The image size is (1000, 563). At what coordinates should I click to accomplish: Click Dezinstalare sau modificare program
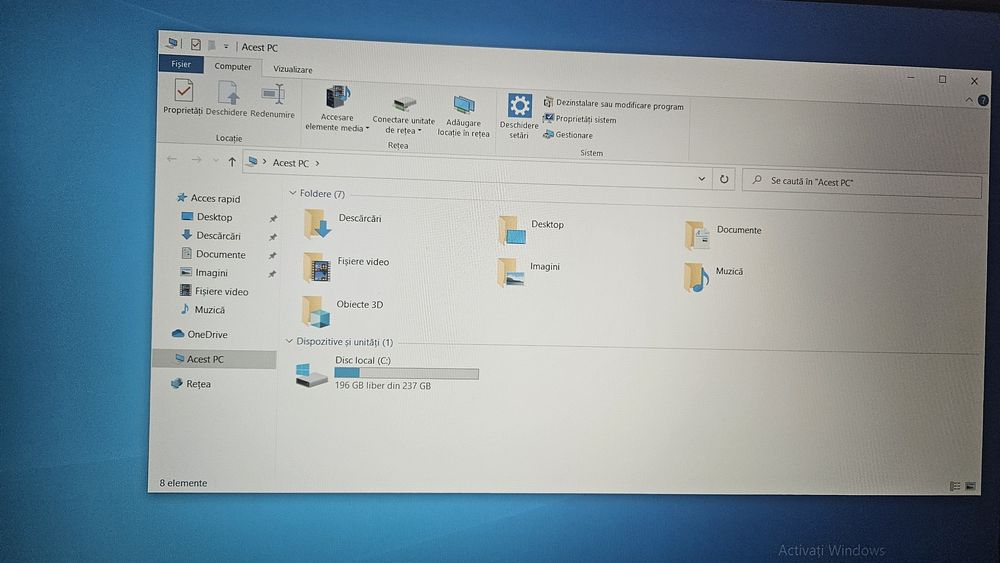coord(614,105)
